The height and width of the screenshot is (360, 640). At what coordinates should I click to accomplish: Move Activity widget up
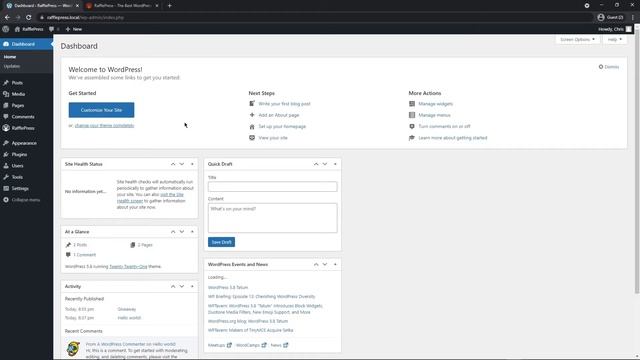pyautogui.click(x=173, y=287)
